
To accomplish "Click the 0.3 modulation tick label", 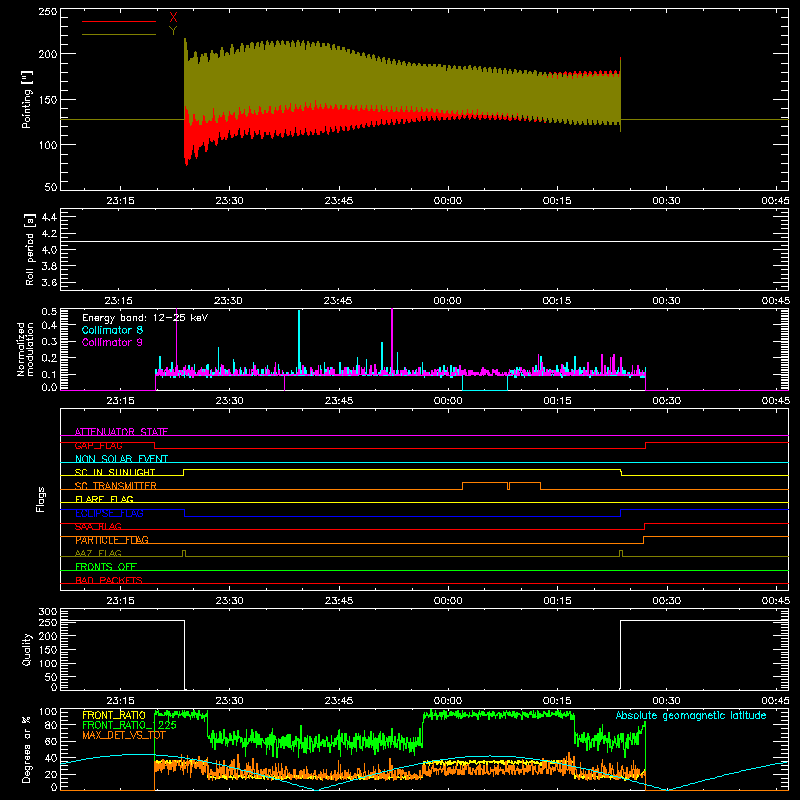I will coord(49,341).
